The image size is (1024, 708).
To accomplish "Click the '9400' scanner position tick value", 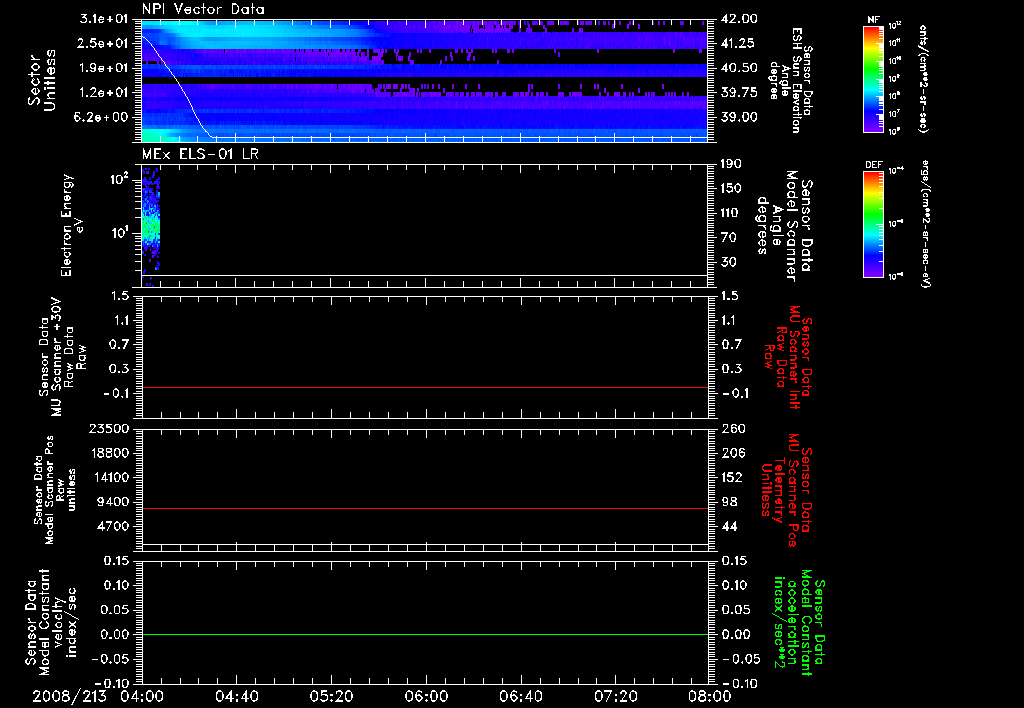I will point(113,502).
